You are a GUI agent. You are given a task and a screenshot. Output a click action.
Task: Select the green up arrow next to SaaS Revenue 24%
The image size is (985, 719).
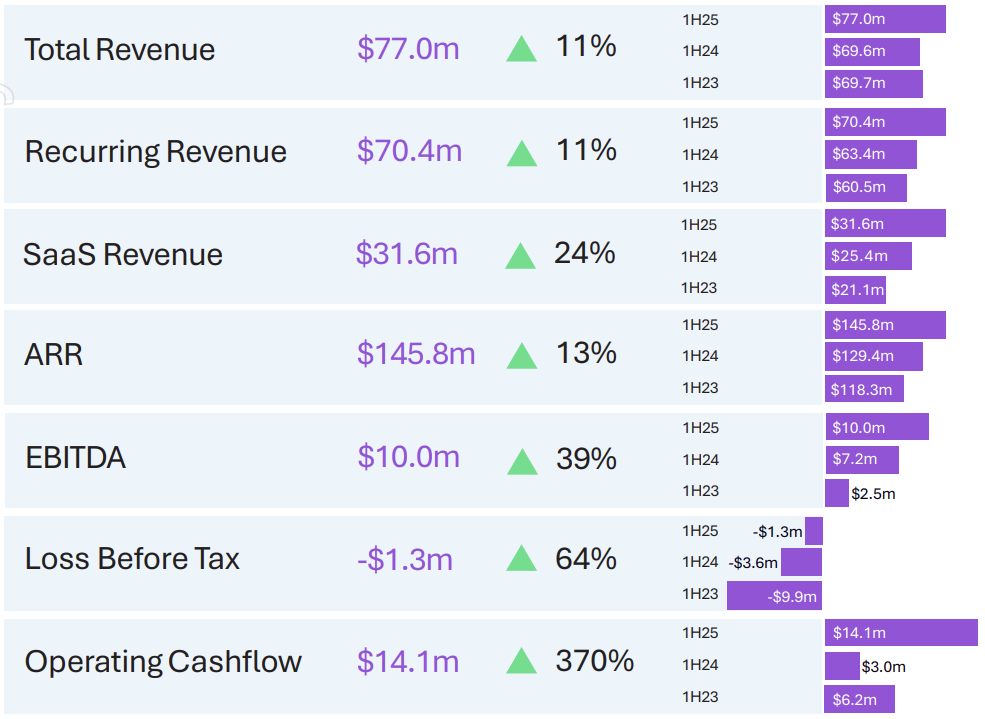520,256
